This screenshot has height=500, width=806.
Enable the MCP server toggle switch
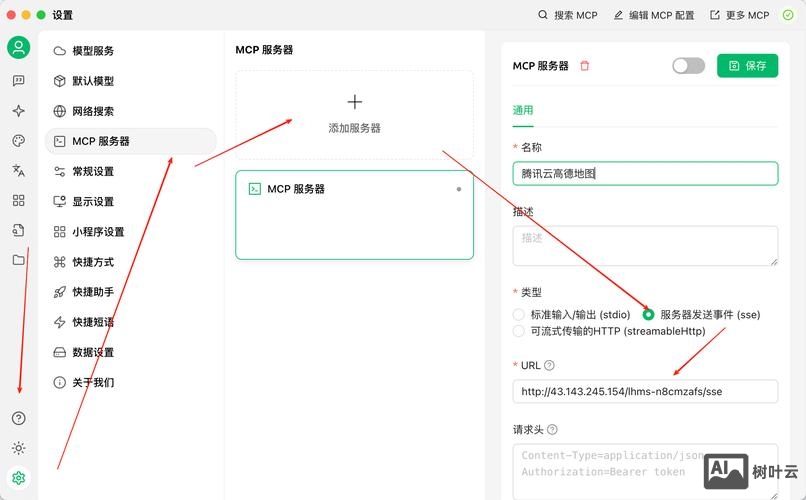point(688,66)
